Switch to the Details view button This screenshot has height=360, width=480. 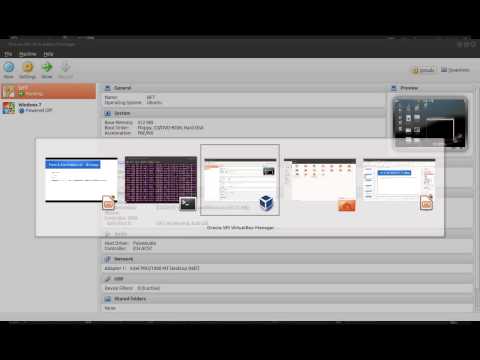click(x=424, y=70)
